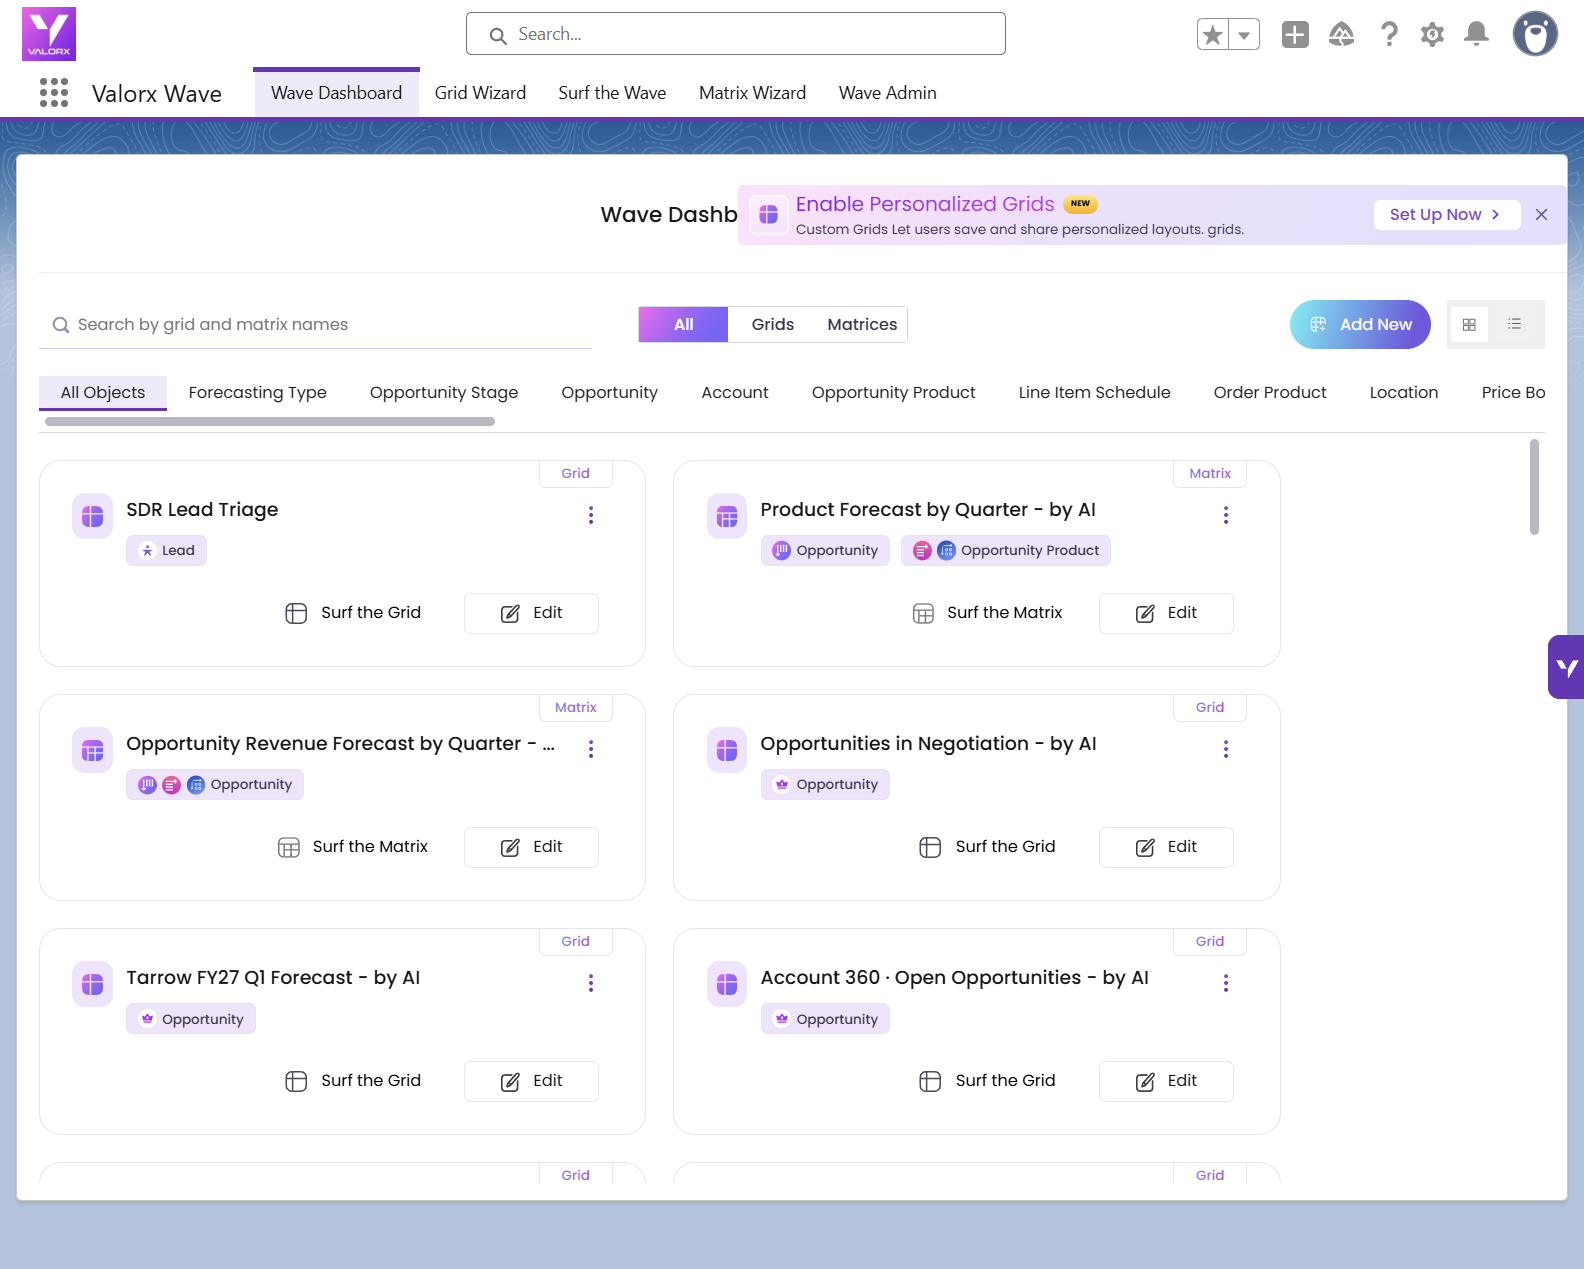This screenshot has width=1584, height=1269.
Task: Click the Add New button
Action: coord(1360,325)
